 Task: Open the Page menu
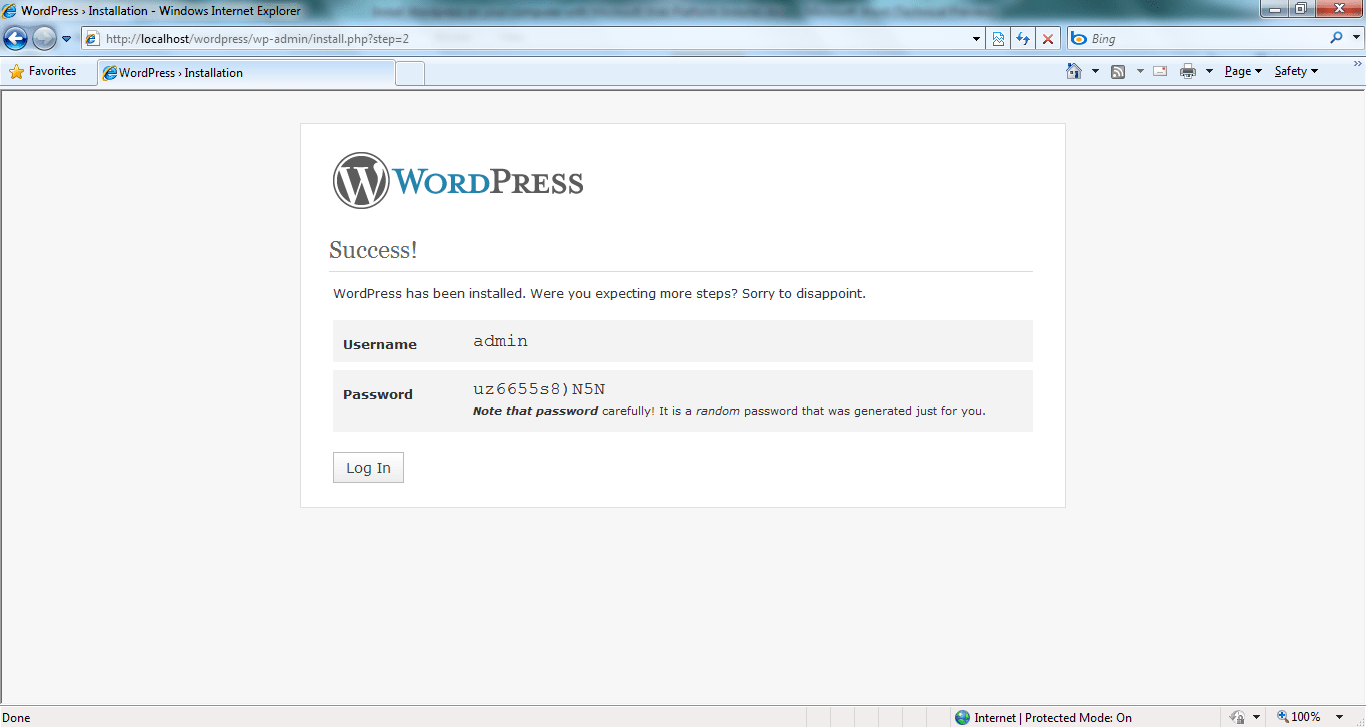pos(1243,71)
